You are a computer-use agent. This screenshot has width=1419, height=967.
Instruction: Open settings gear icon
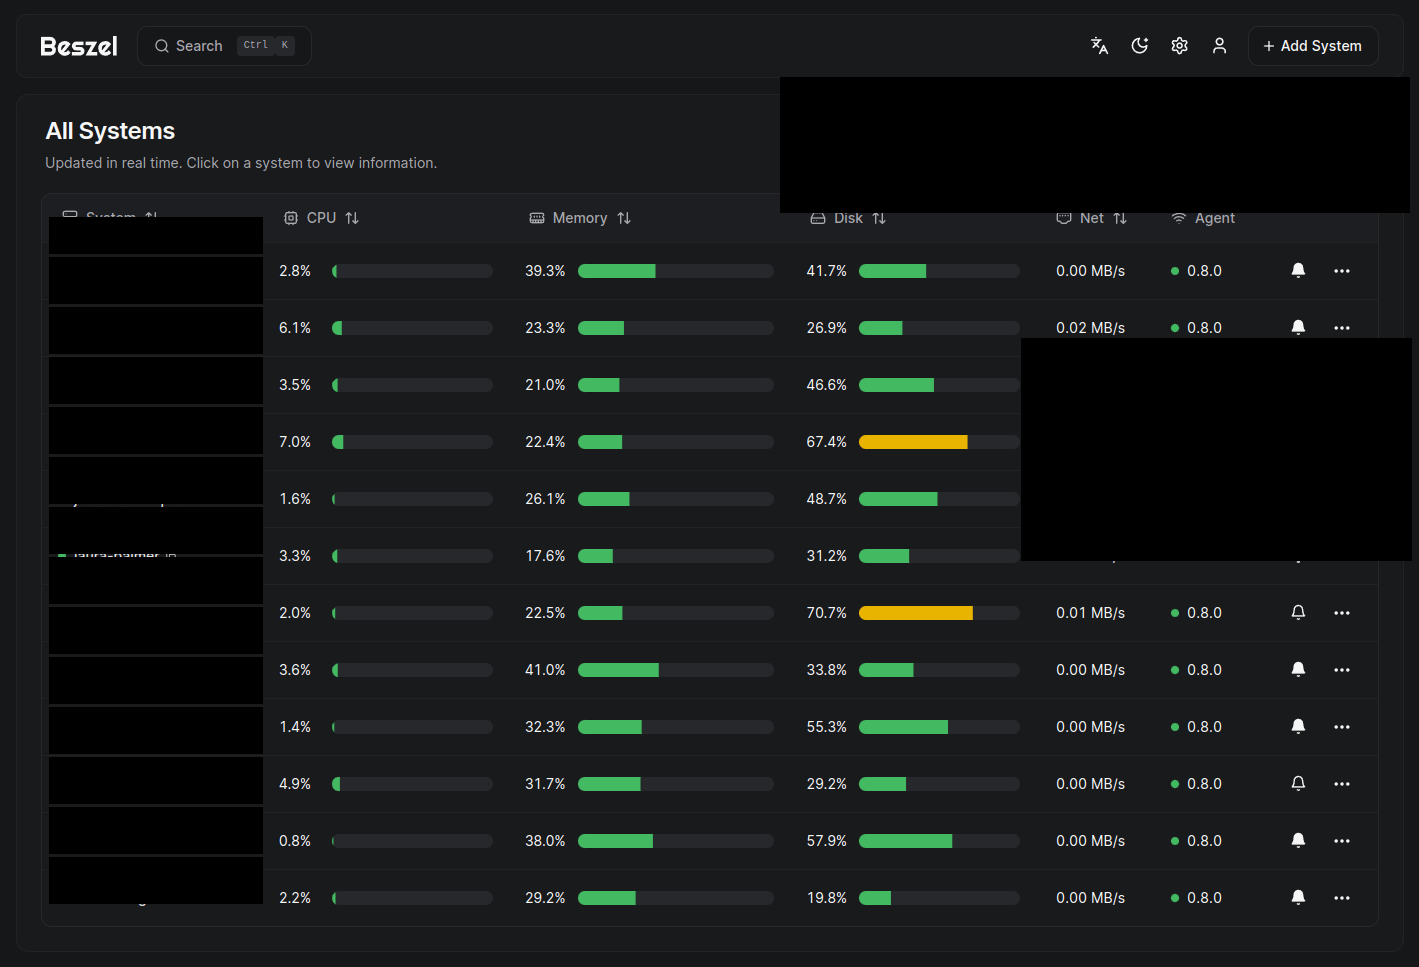pos(1179,46)
